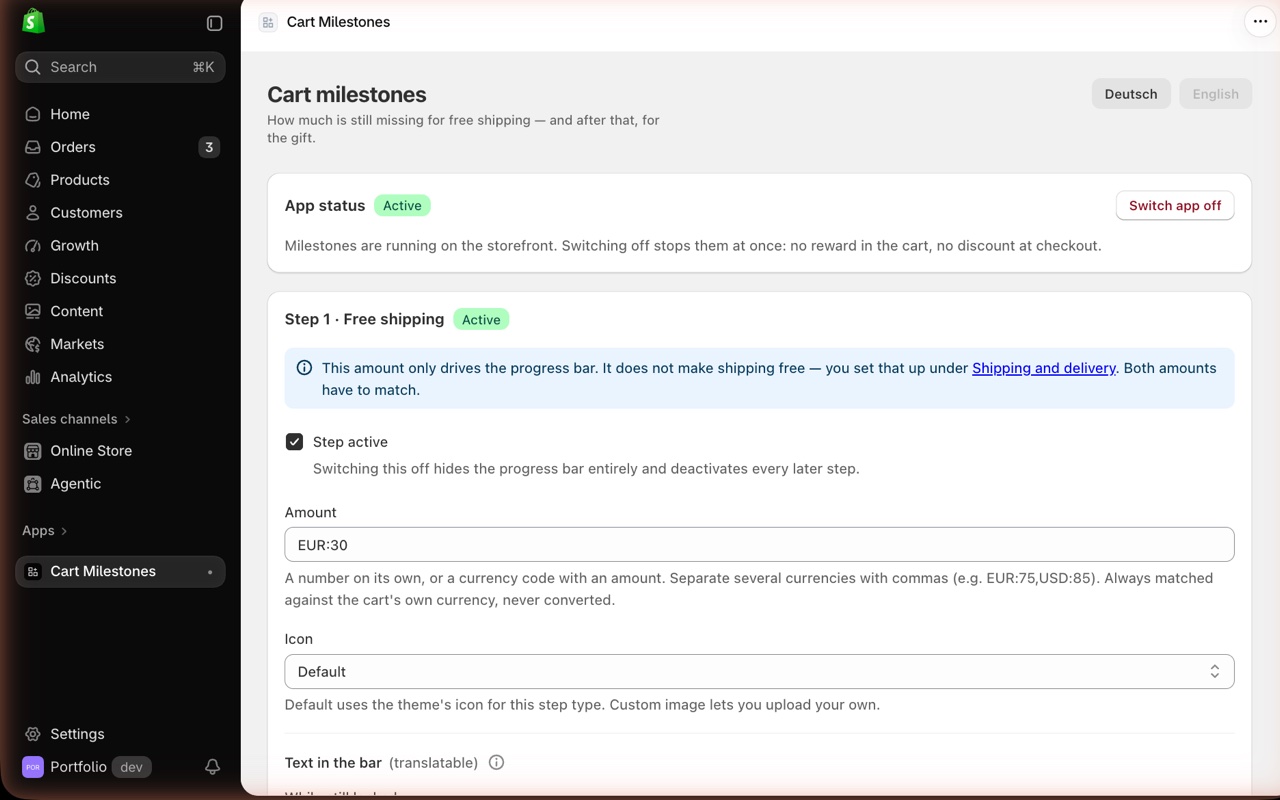Click the Cart Milestones app icon in header

click(268, 22)
